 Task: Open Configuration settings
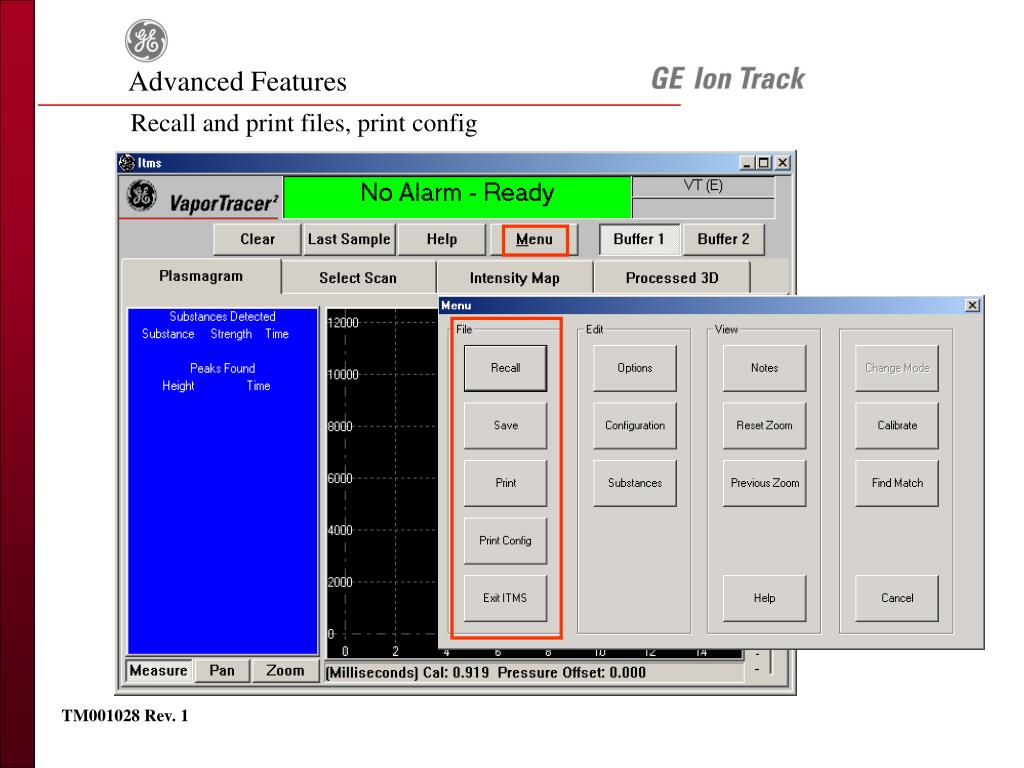pos(635,426)
